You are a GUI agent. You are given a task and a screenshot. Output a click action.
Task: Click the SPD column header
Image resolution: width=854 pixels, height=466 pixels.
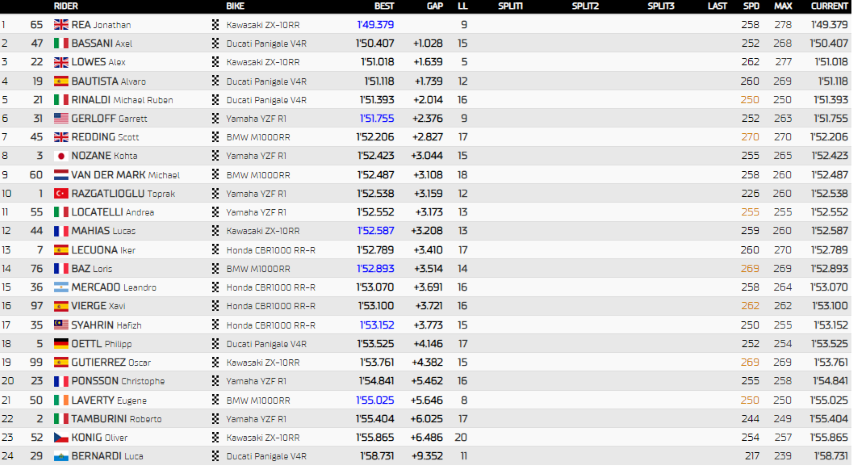(751, 6)
